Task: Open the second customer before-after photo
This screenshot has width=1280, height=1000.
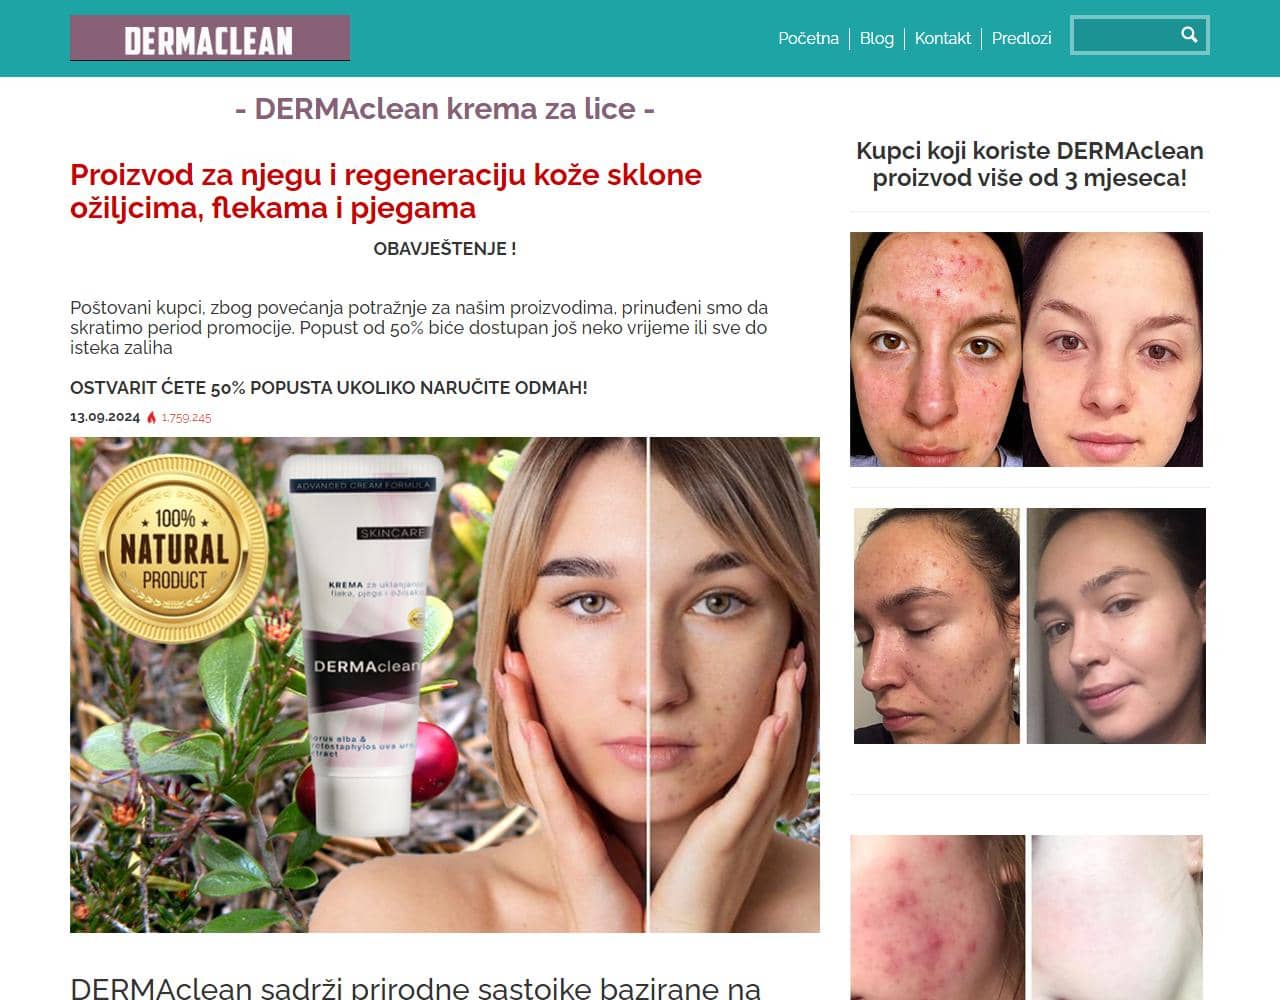Action: [1029, 626]
